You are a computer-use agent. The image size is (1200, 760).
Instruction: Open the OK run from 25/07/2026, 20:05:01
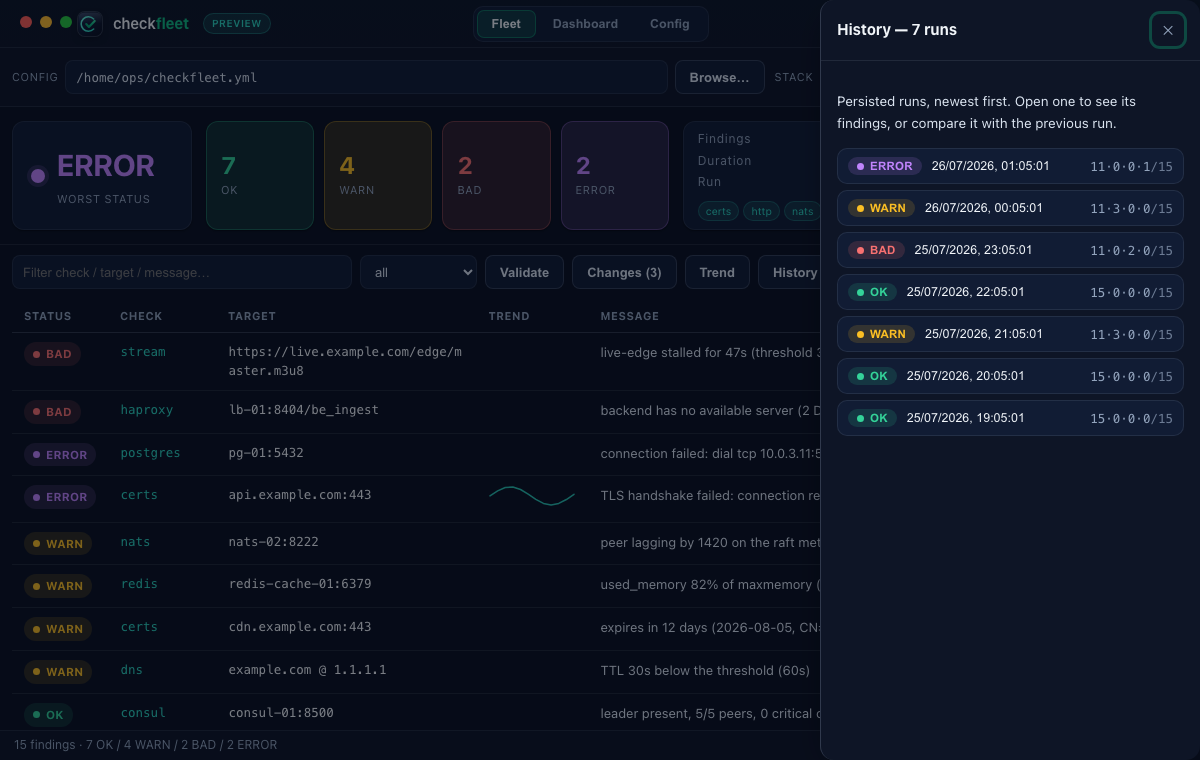pos(1010,376)
